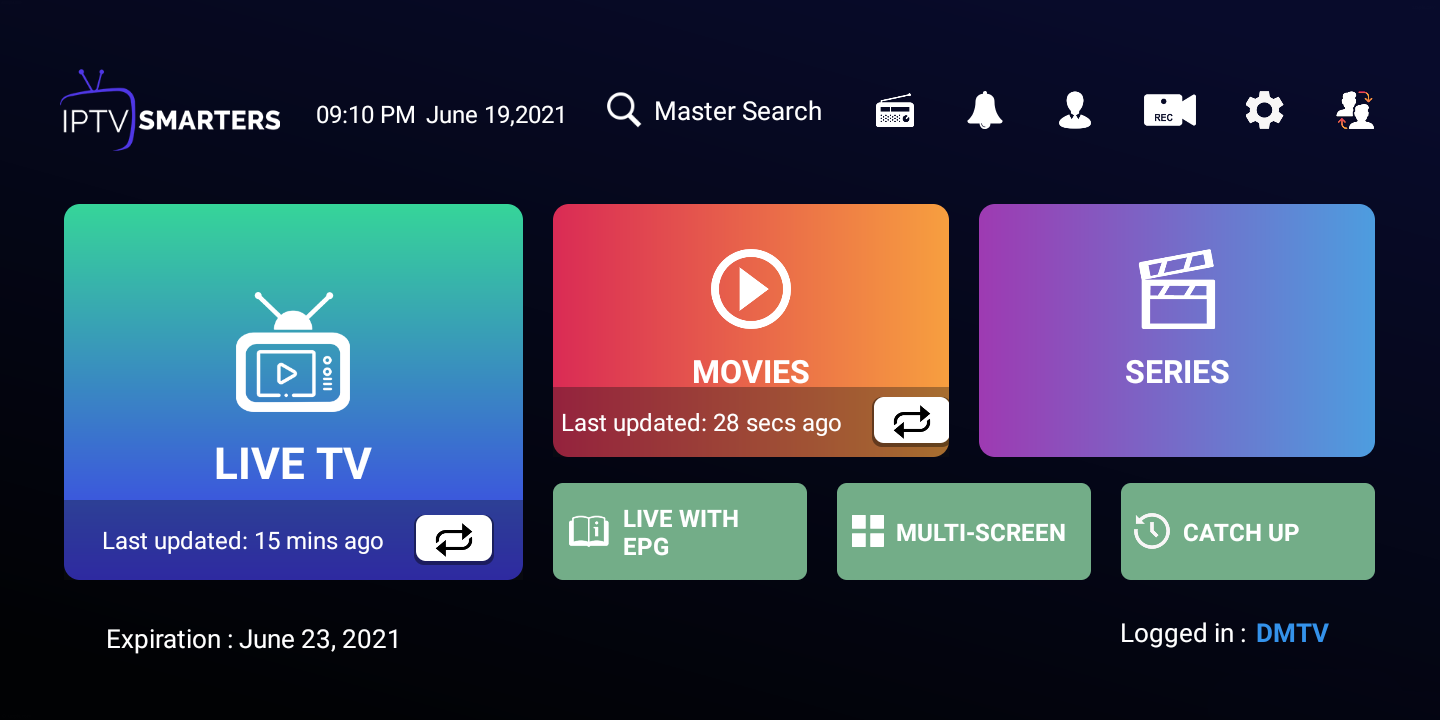Open the REC recordings camera icon

click(x=1169, y=110)
